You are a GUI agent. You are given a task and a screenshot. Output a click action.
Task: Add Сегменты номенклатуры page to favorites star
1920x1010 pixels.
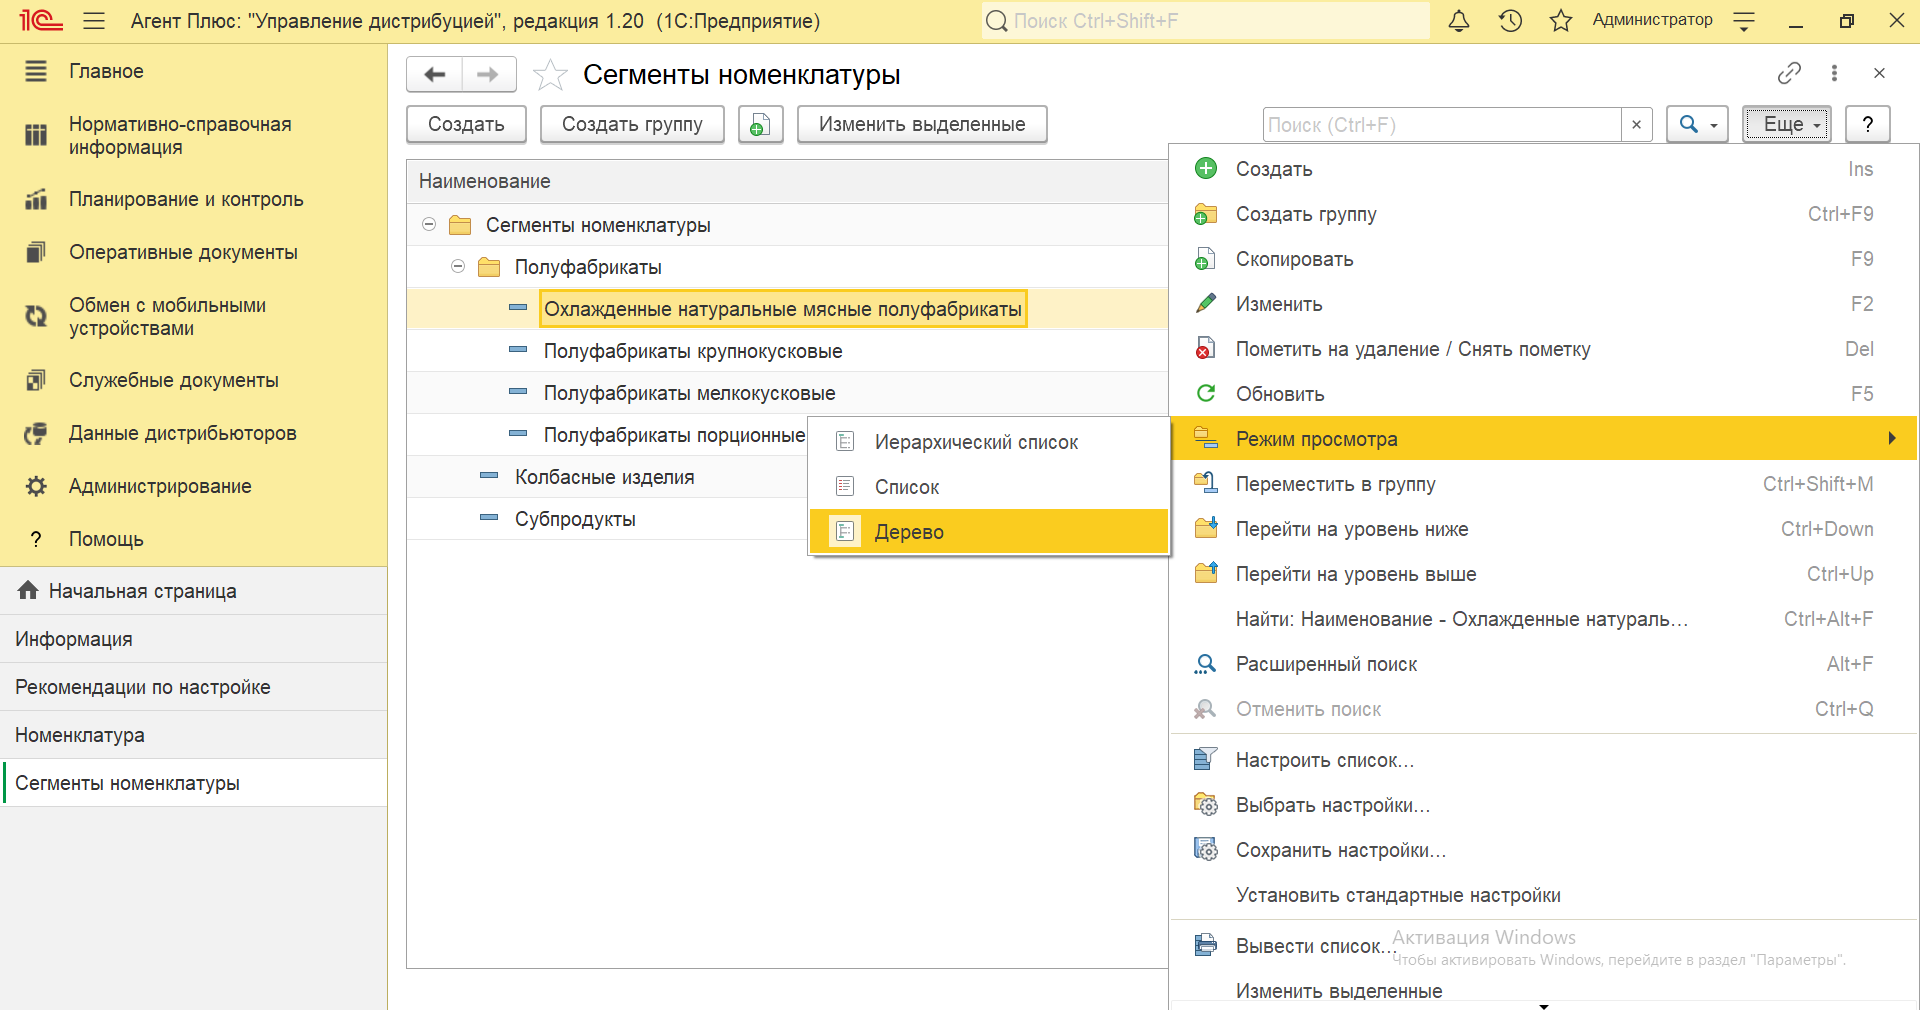(x=550, y=75)
